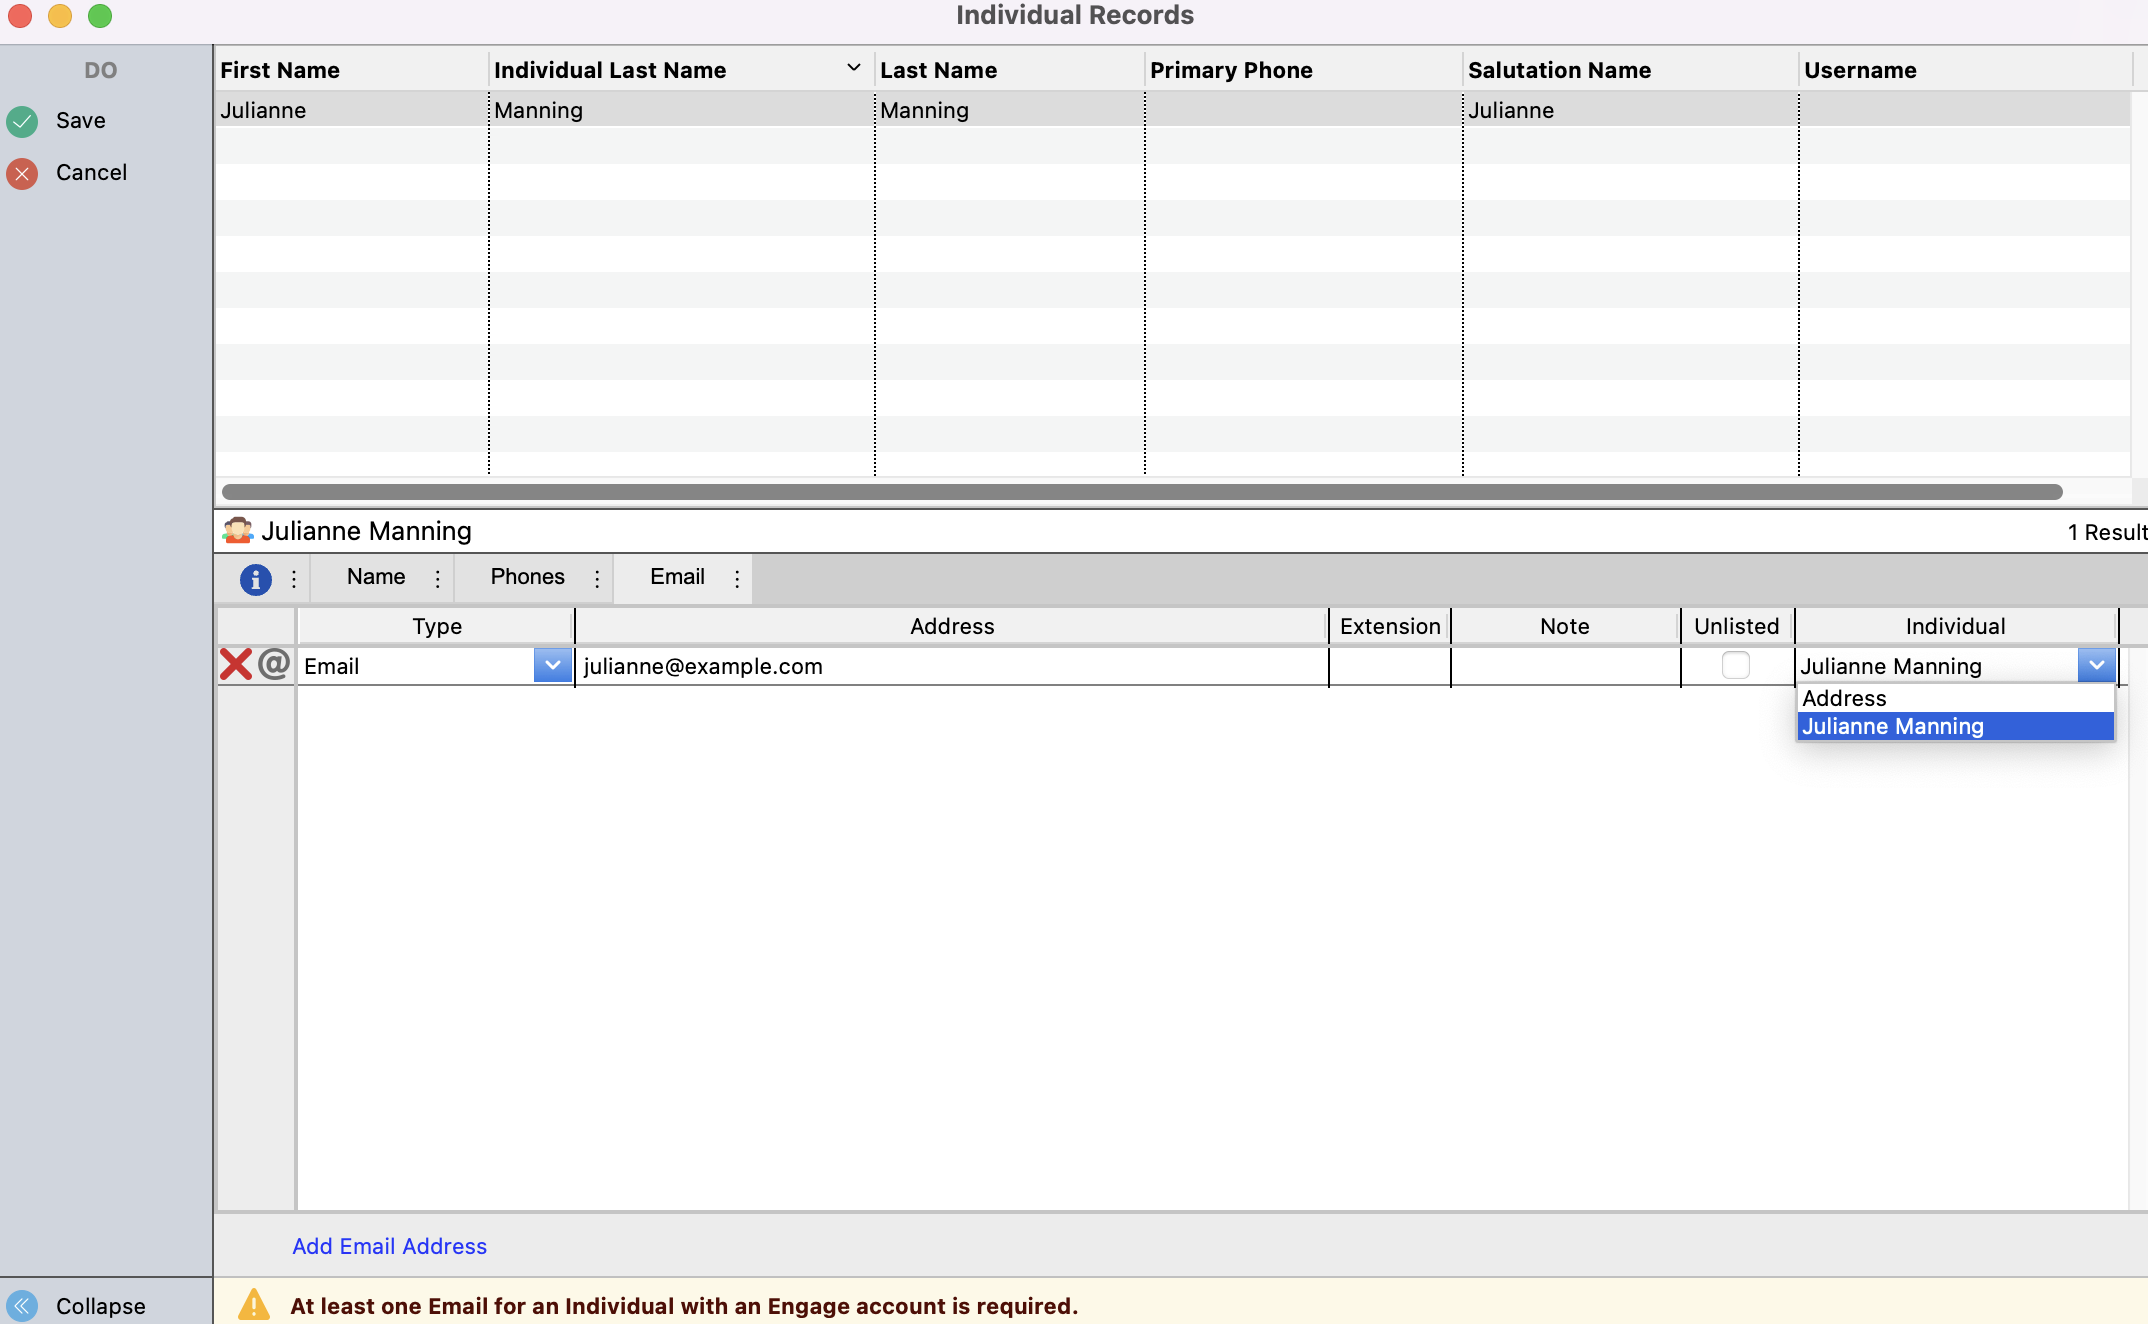This screenshot has width=2148, height=1324.
Task: Expand Individual Last Name column chevron
Action: 853,68
